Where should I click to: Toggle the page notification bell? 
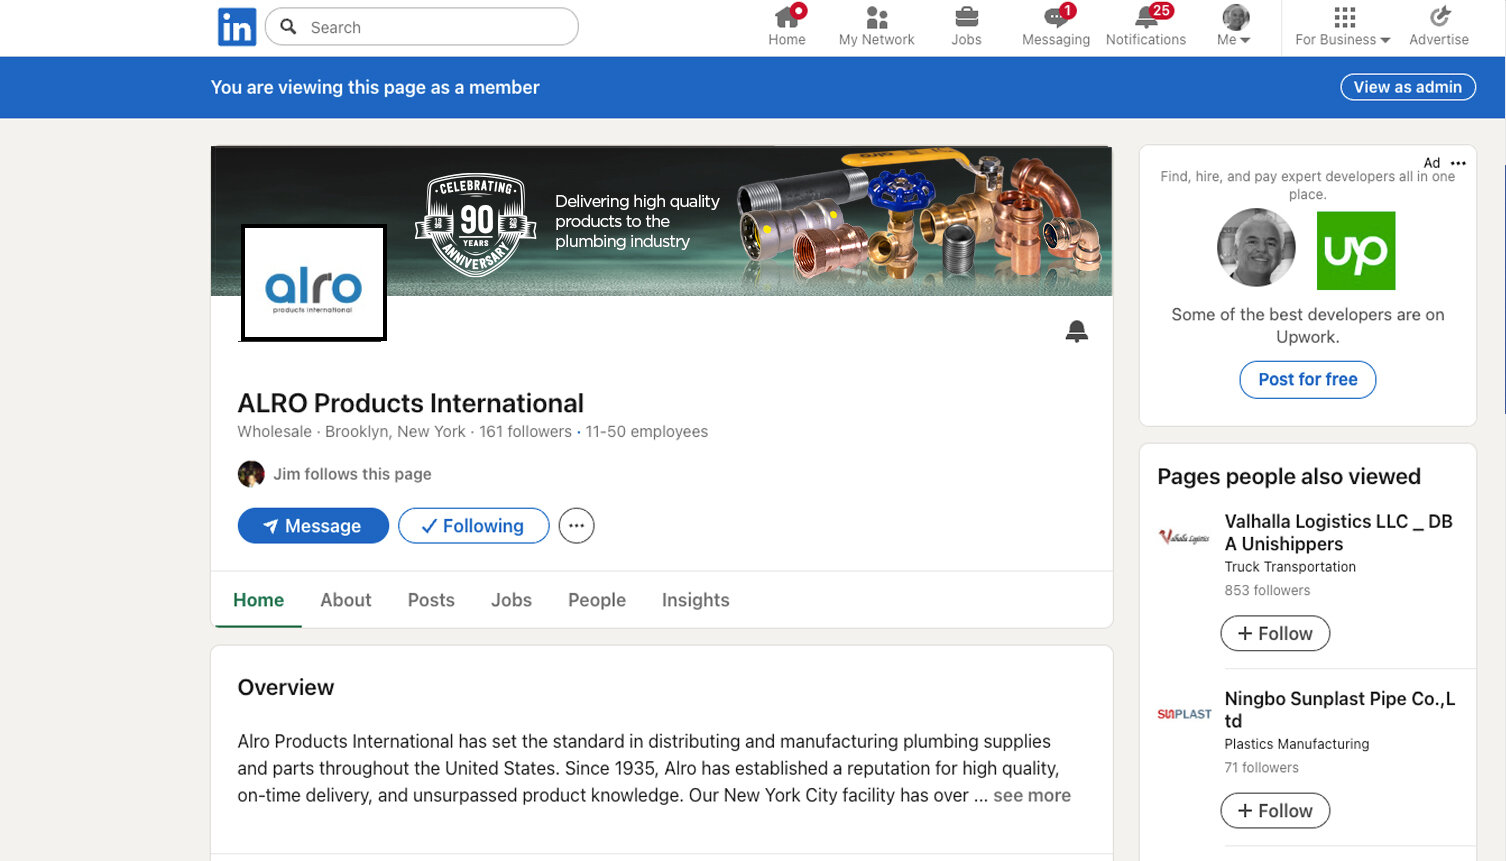[x=1076, y=331]
